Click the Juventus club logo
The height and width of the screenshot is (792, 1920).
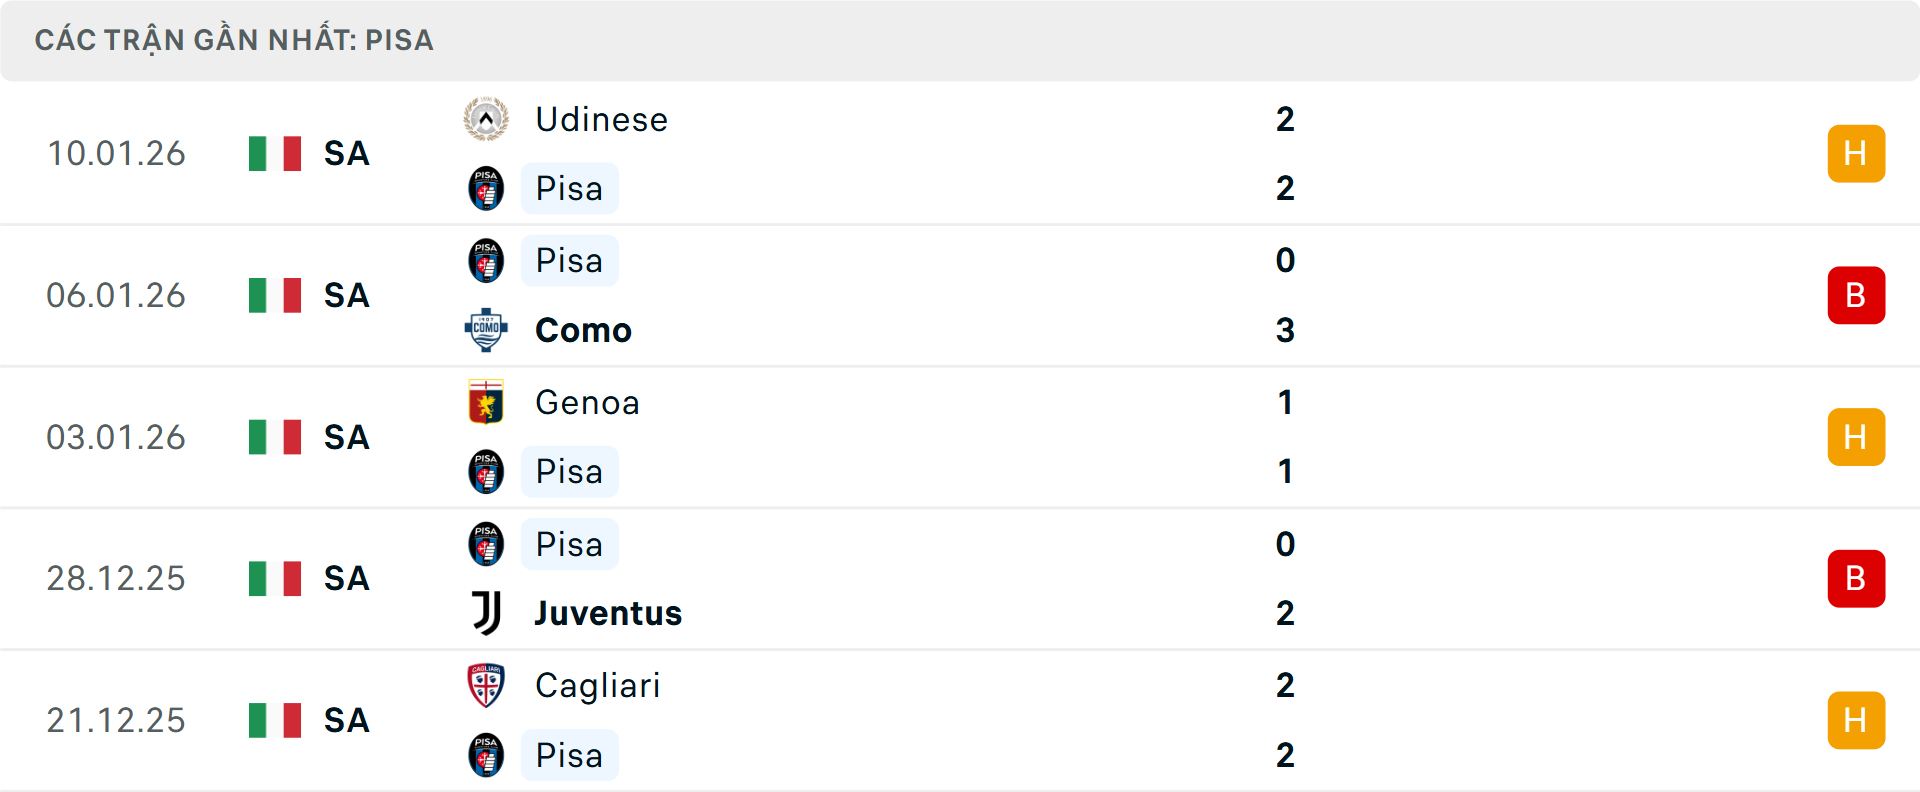[x=486, y=613]
